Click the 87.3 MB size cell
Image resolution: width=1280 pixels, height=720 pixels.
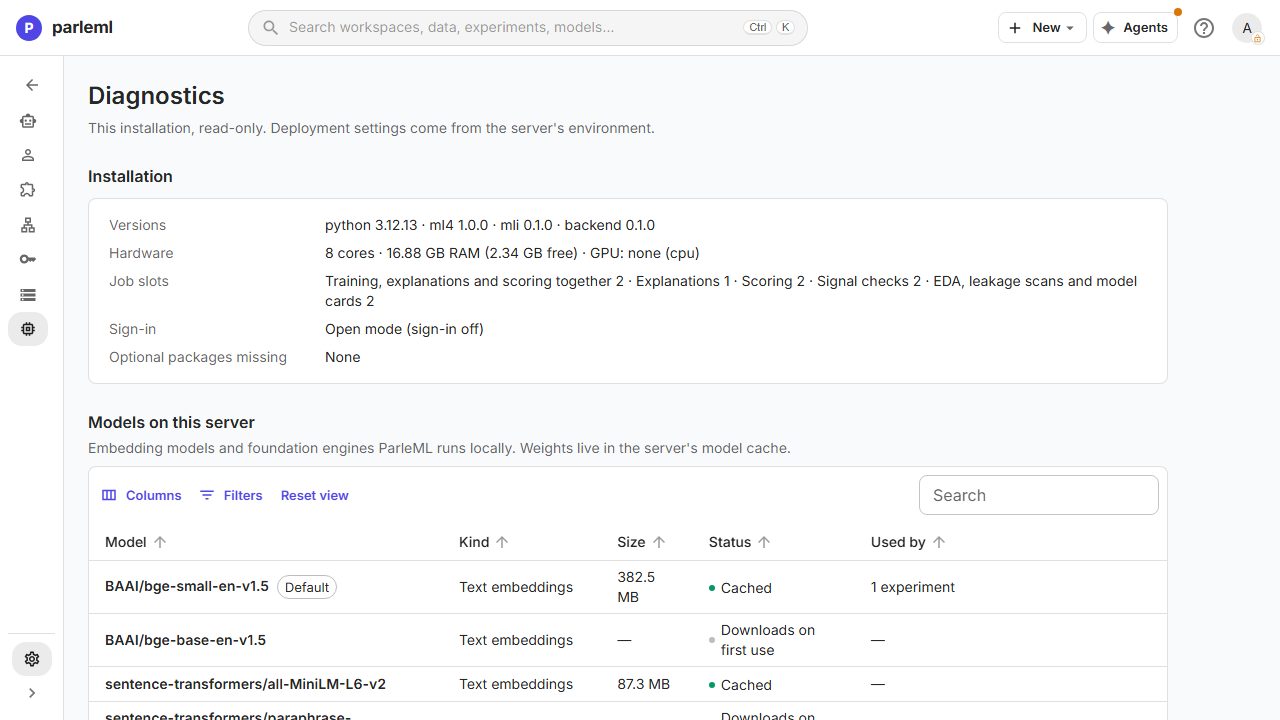[643, 685]
